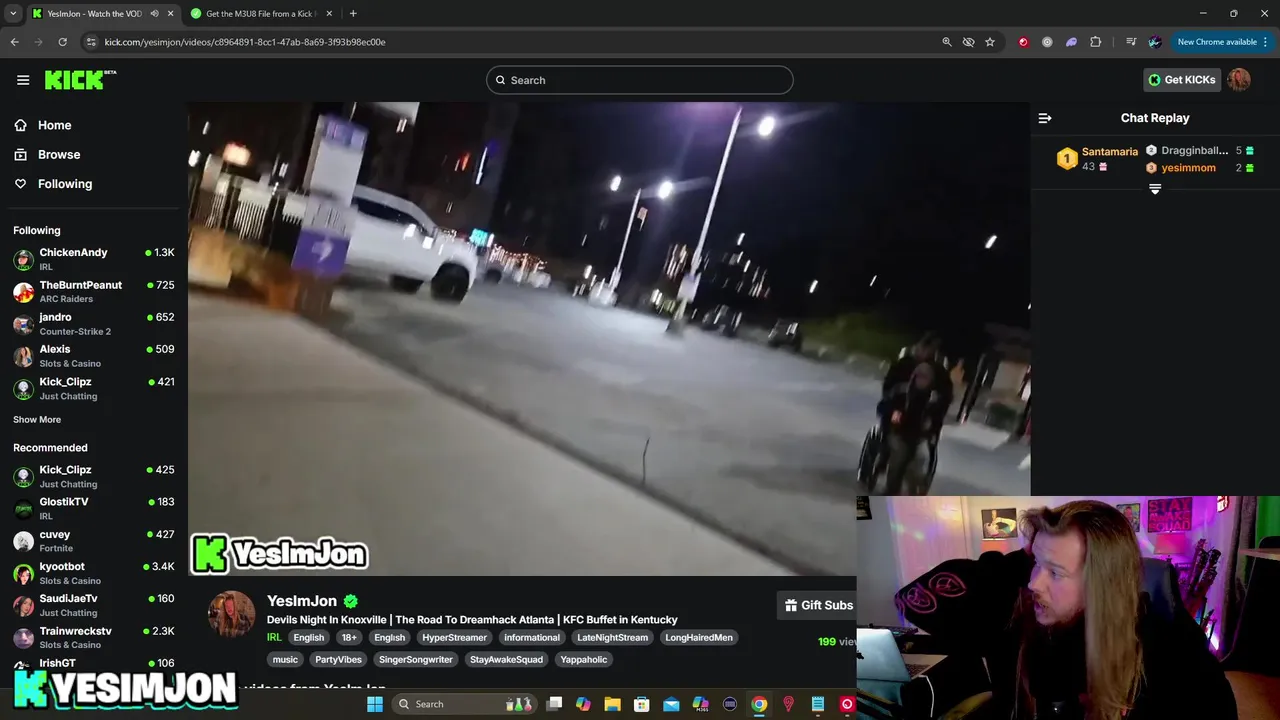Image resolution: width=1280 pixels, height=720 pixels.
Task: Click the IRL category link
Action: [274, 638]
